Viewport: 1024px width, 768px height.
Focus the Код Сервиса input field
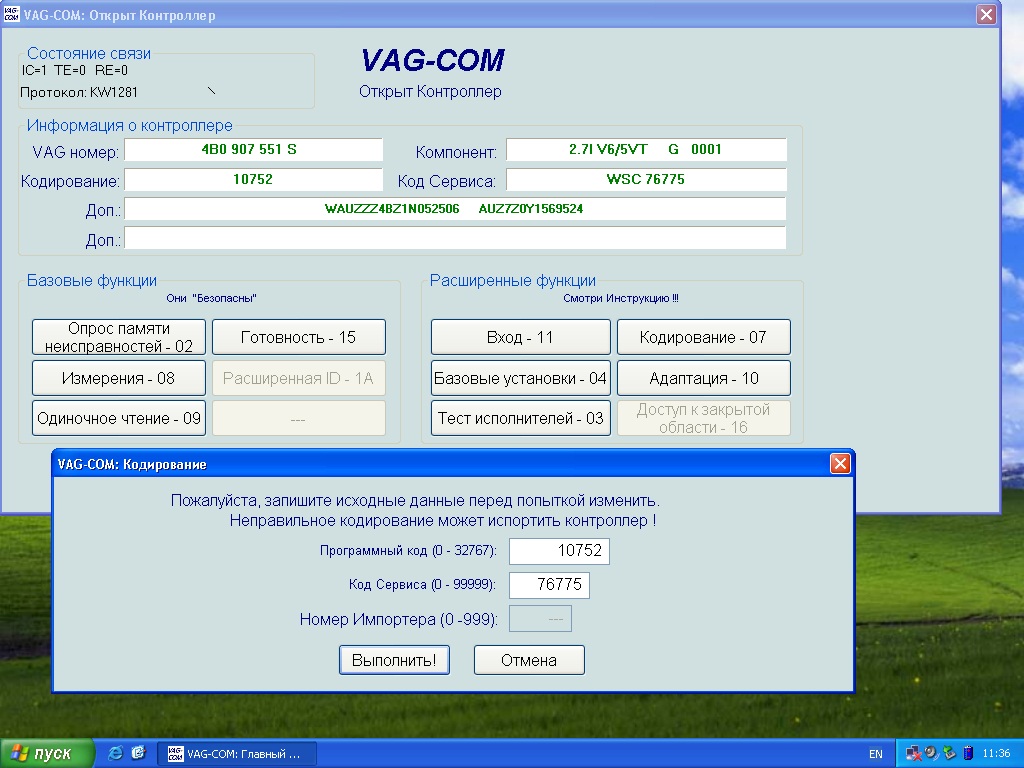click(549, 585)
